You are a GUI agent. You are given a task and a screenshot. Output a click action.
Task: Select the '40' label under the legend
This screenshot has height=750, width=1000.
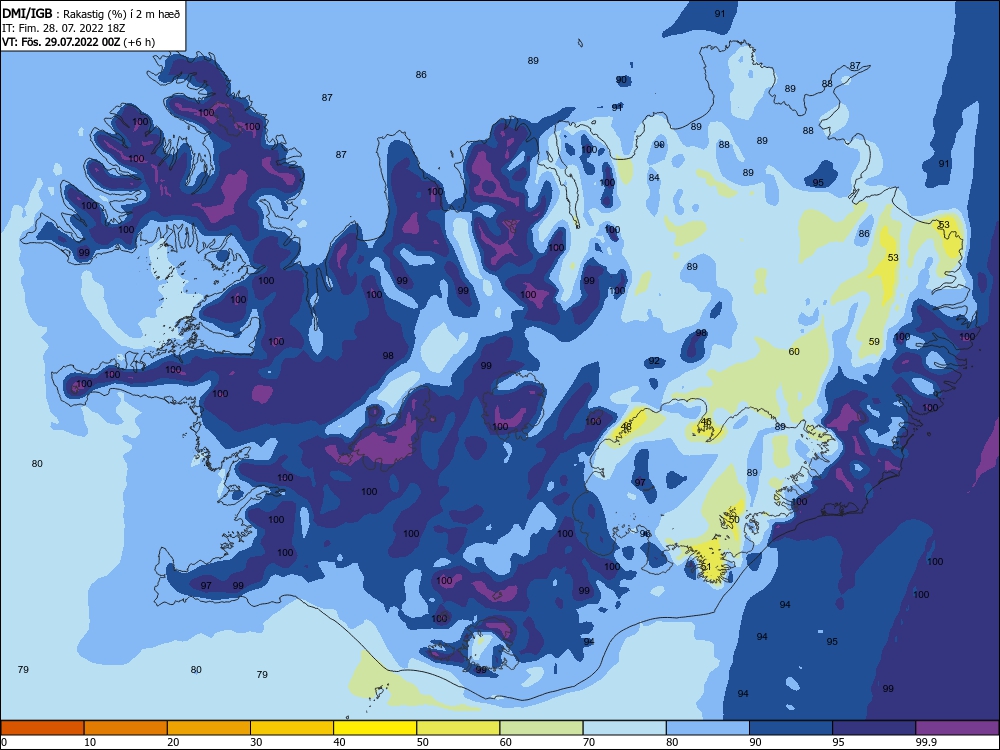tap(339, 742)
